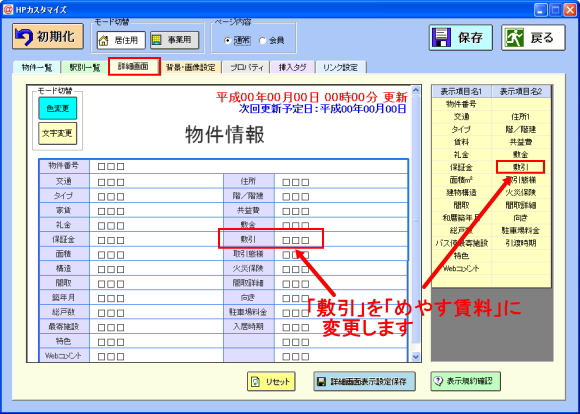Select the 居住用 house icon mode
The height and width of the screenshot is (414, 580).
coord(104,40)
